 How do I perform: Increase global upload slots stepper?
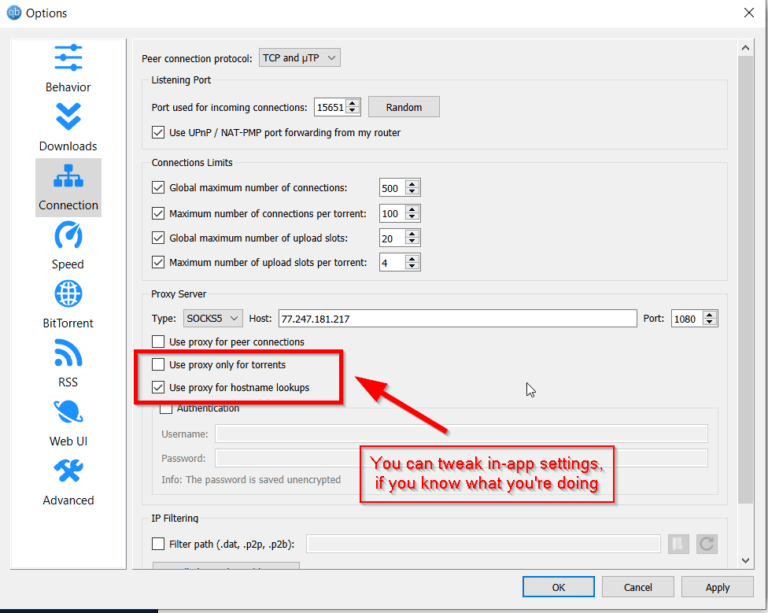coord(412,235)
